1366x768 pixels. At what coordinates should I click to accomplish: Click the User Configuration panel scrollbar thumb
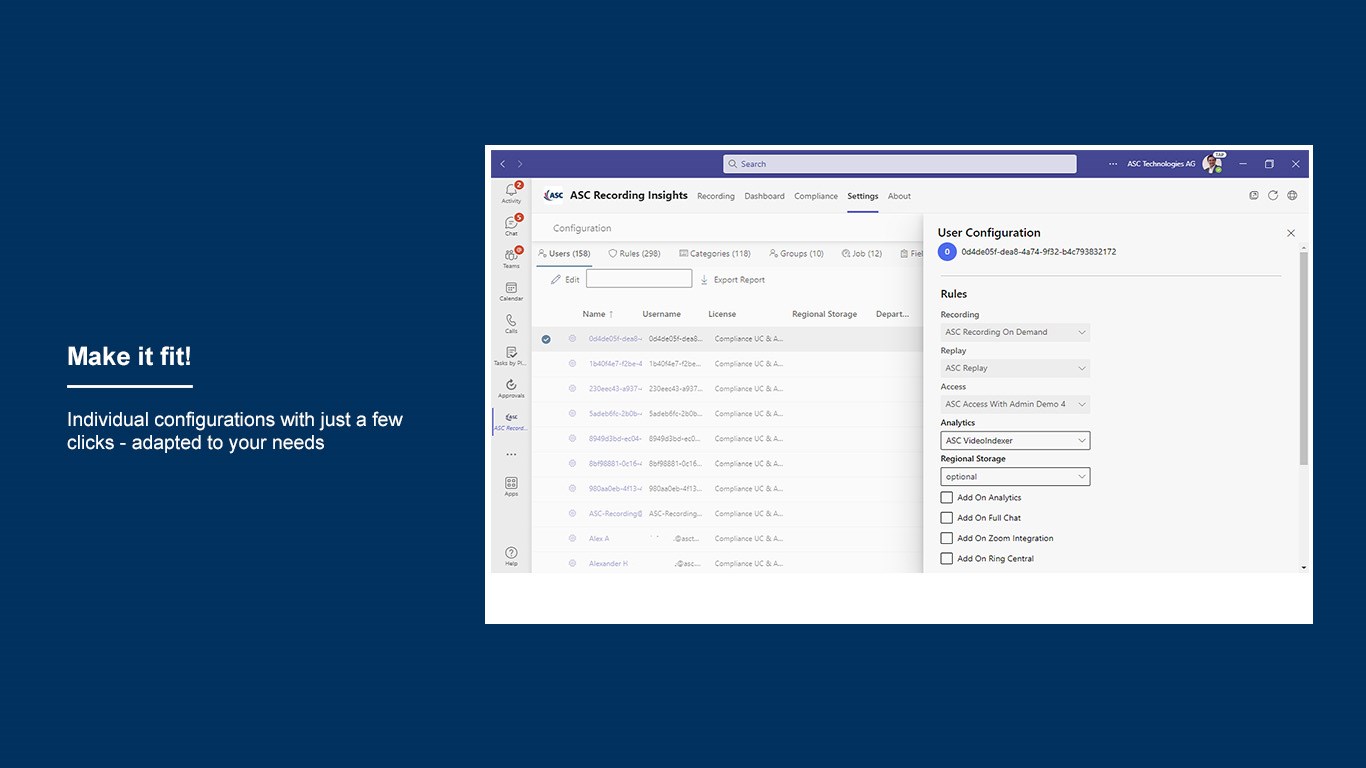[x=1303, y=357]
